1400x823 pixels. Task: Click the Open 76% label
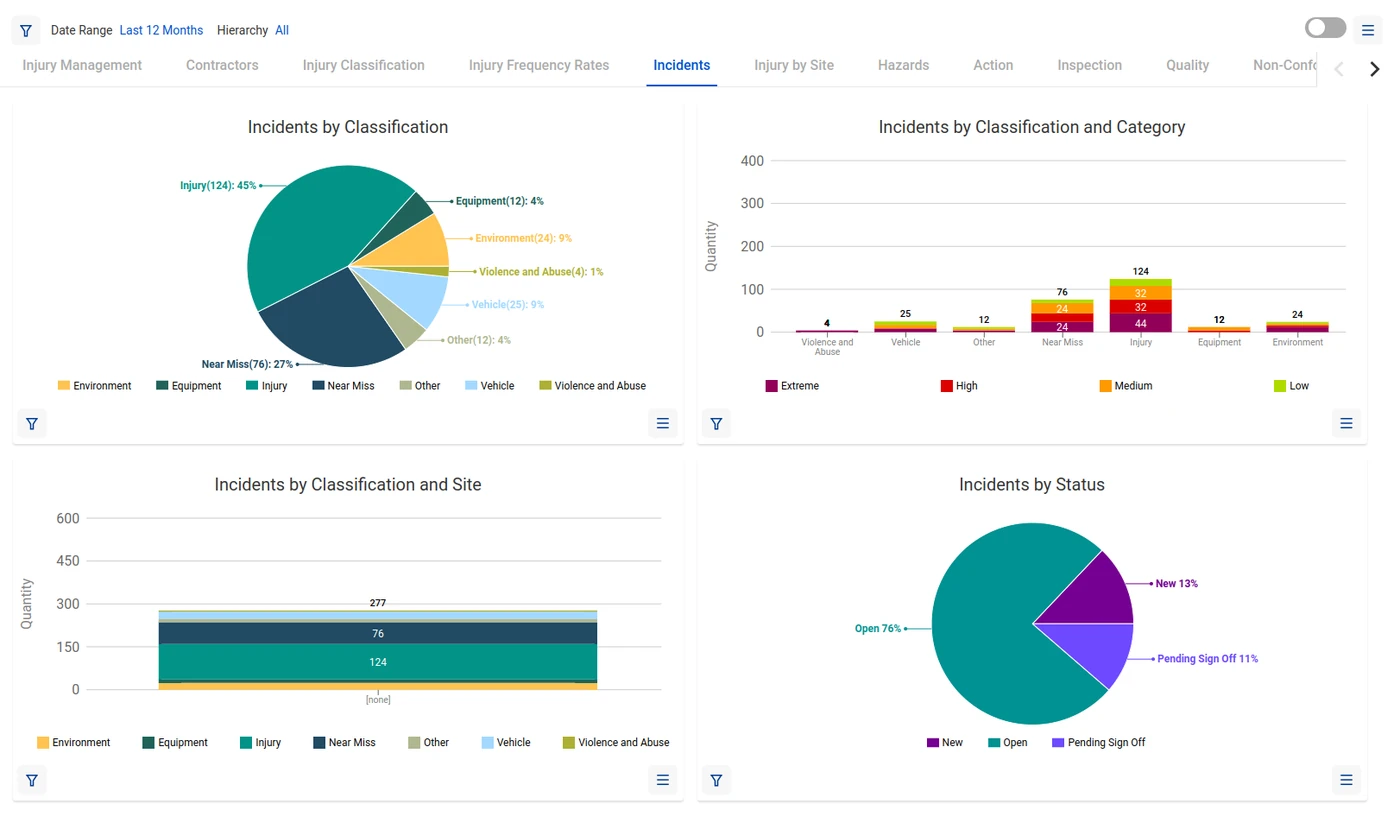[x=878, y=629]
